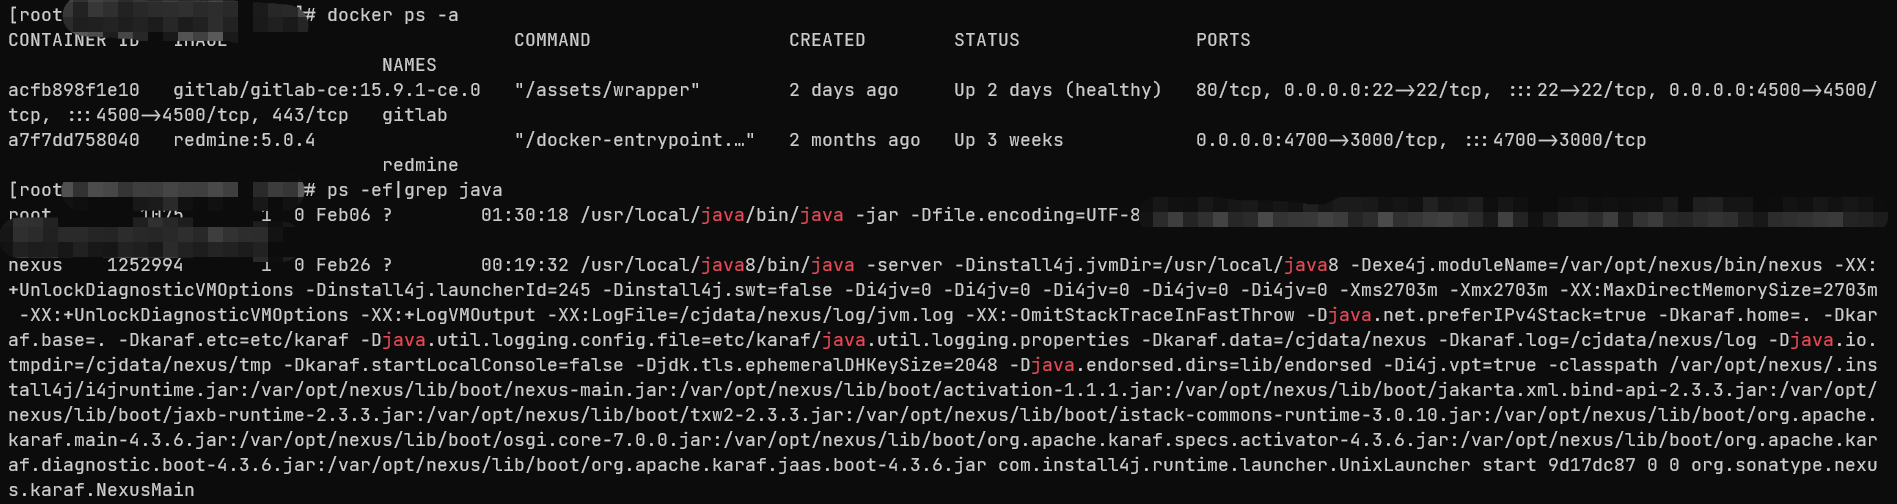The width and height of the screenshot is (1897, 504).
Task: Click the gitlab container ID acfb898f1e10
Action: 74,90
